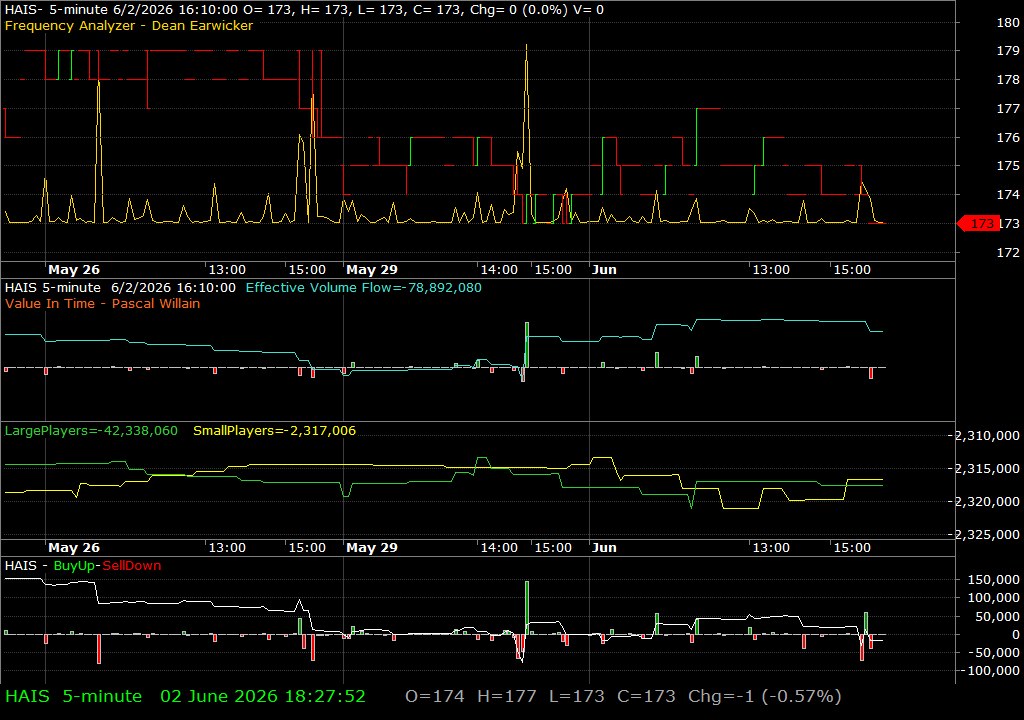Click 'Value In Time - Pascal Willain' label
The height and width of the screenshot is (720, 1024).
[103, 304]
